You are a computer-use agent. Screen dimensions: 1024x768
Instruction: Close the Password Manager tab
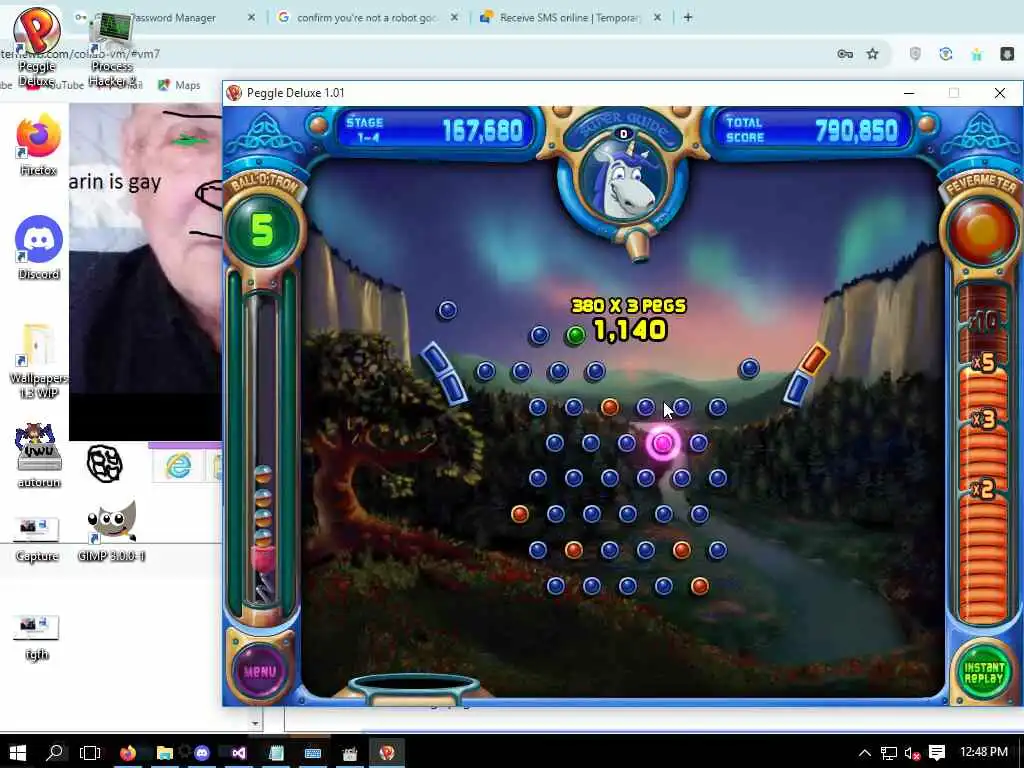(251, 18)
